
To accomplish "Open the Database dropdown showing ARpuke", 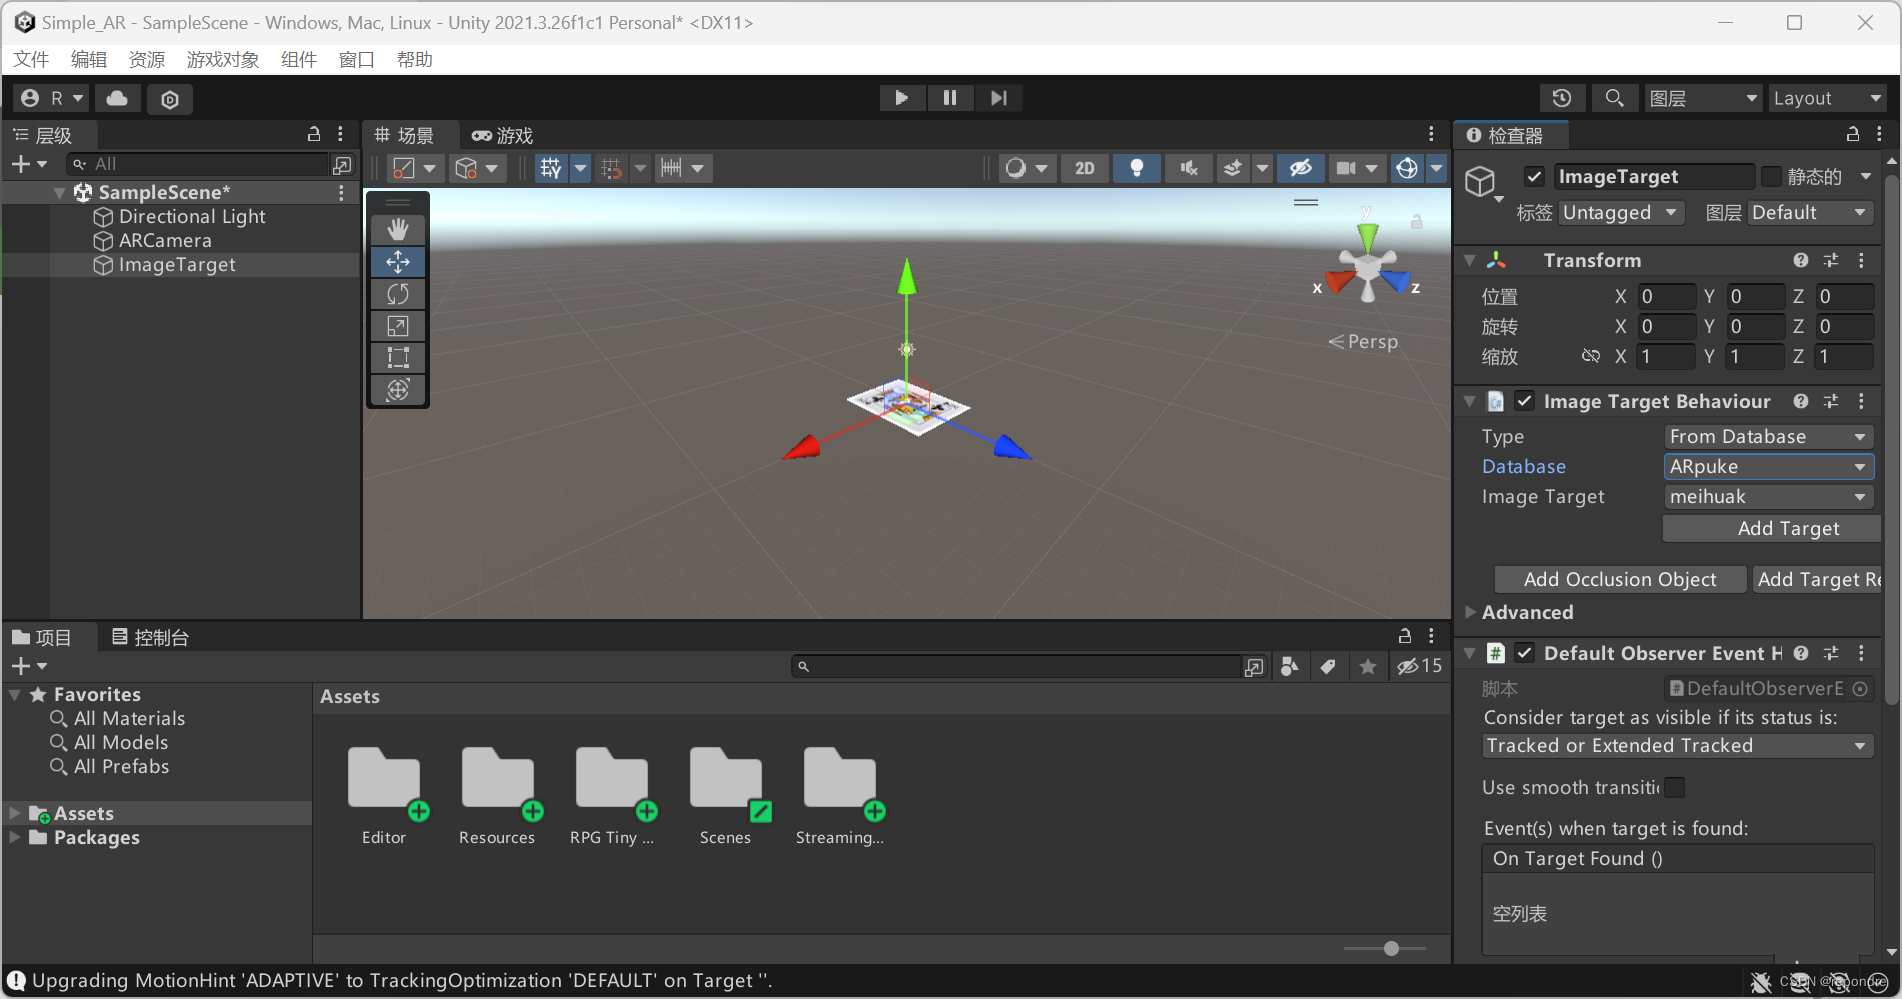I will point(1768,466).
